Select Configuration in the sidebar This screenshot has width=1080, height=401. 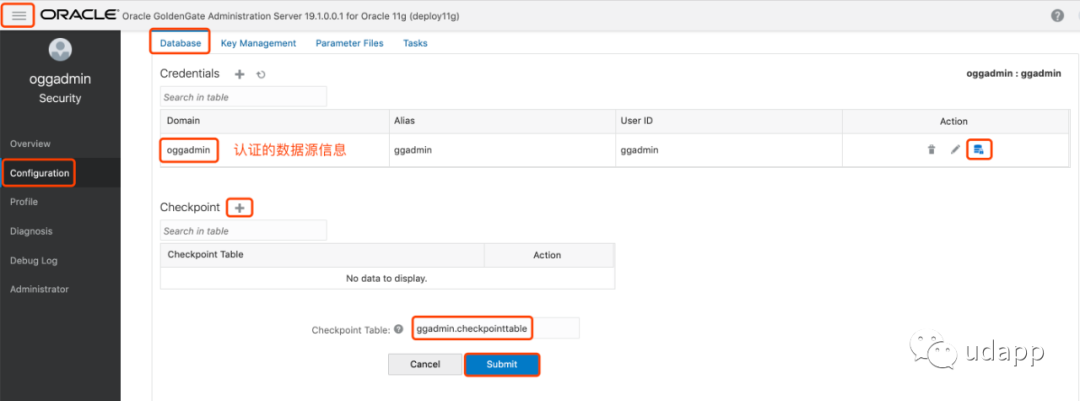(40, 173)
